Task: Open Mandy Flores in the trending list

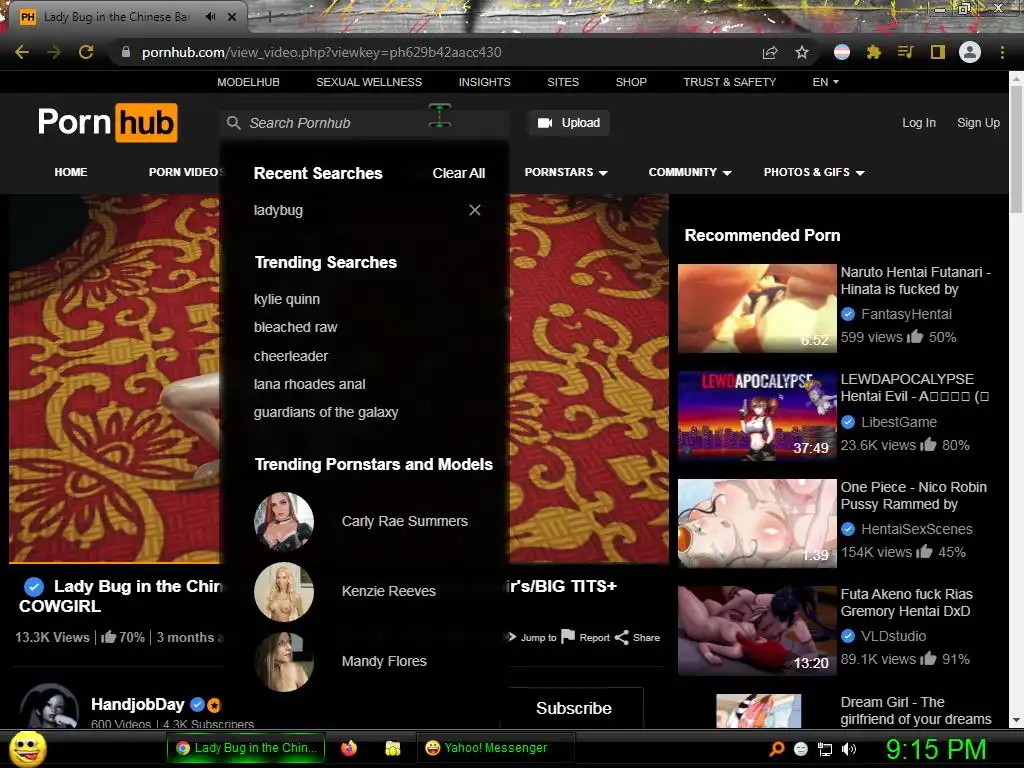Action: click(x=384, y=661)
